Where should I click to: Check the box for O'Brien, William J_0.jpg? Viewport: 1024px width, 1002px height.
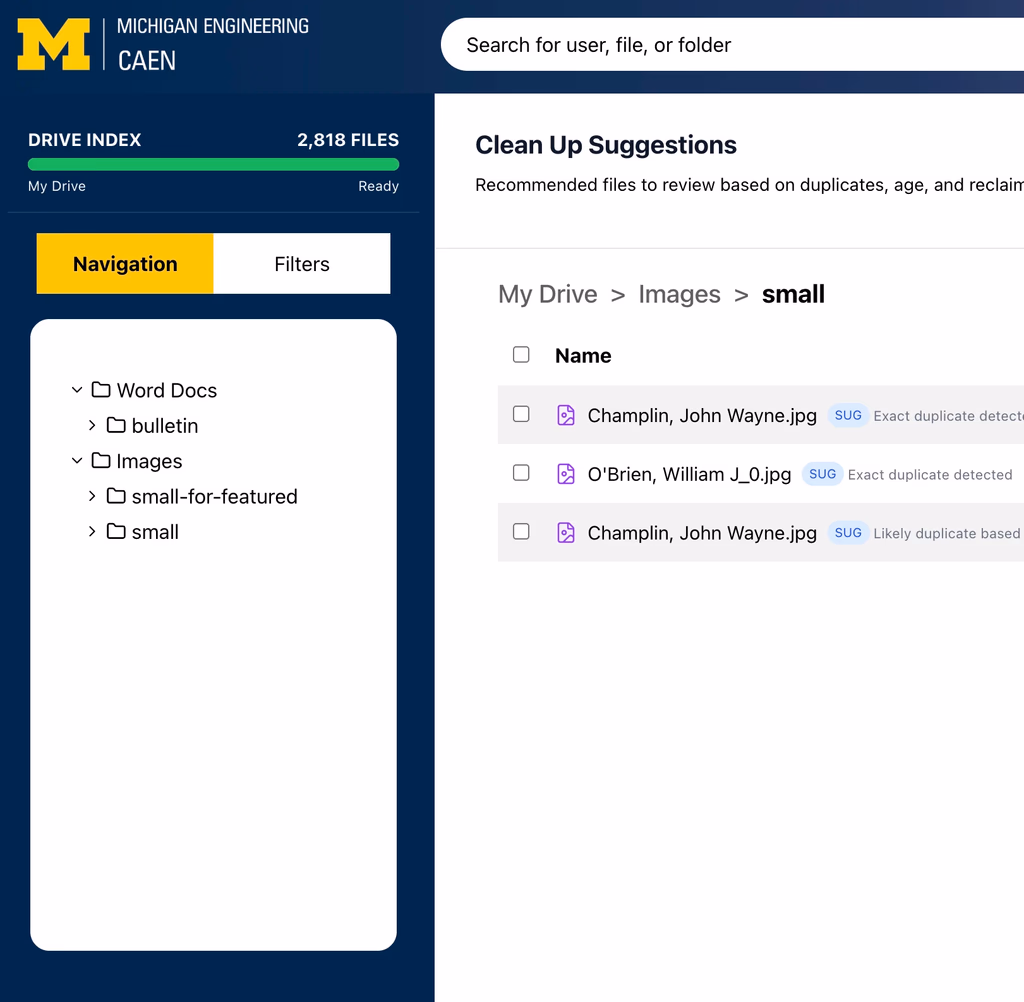click(x=521, y=472)
